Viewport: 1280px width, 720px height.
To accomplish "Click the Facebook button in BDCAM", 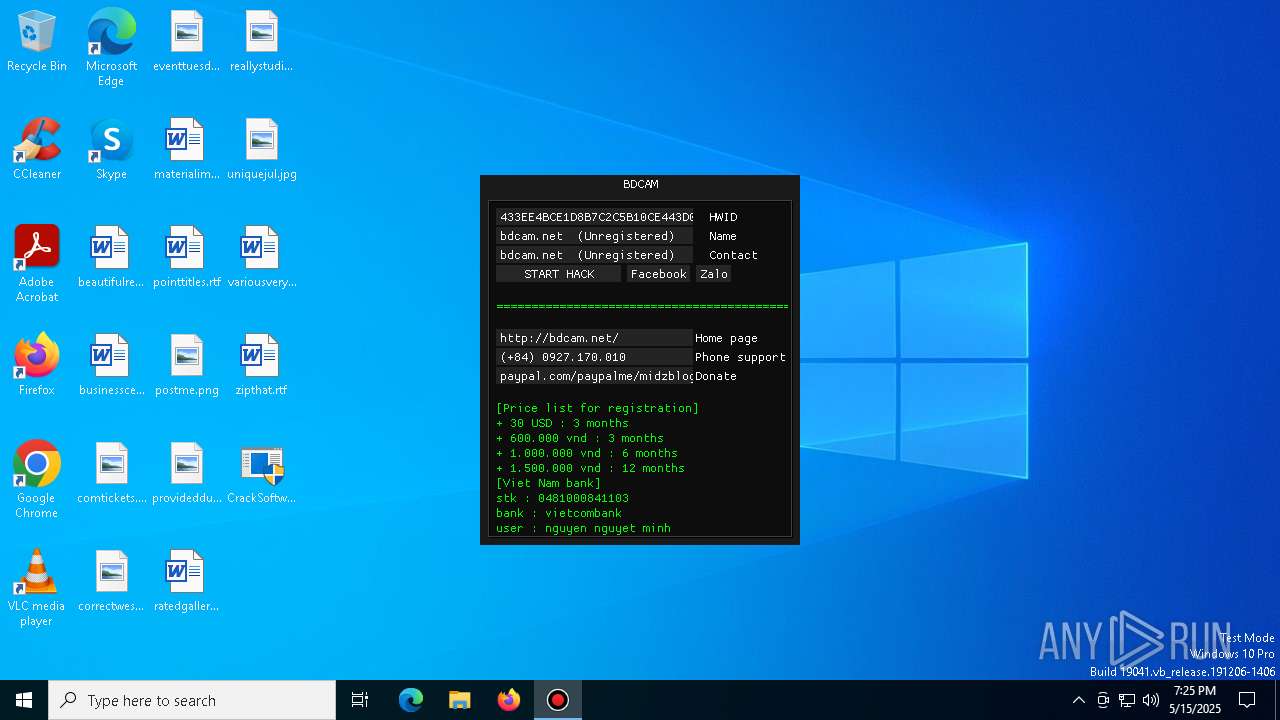I will click(x=658, y=274).
